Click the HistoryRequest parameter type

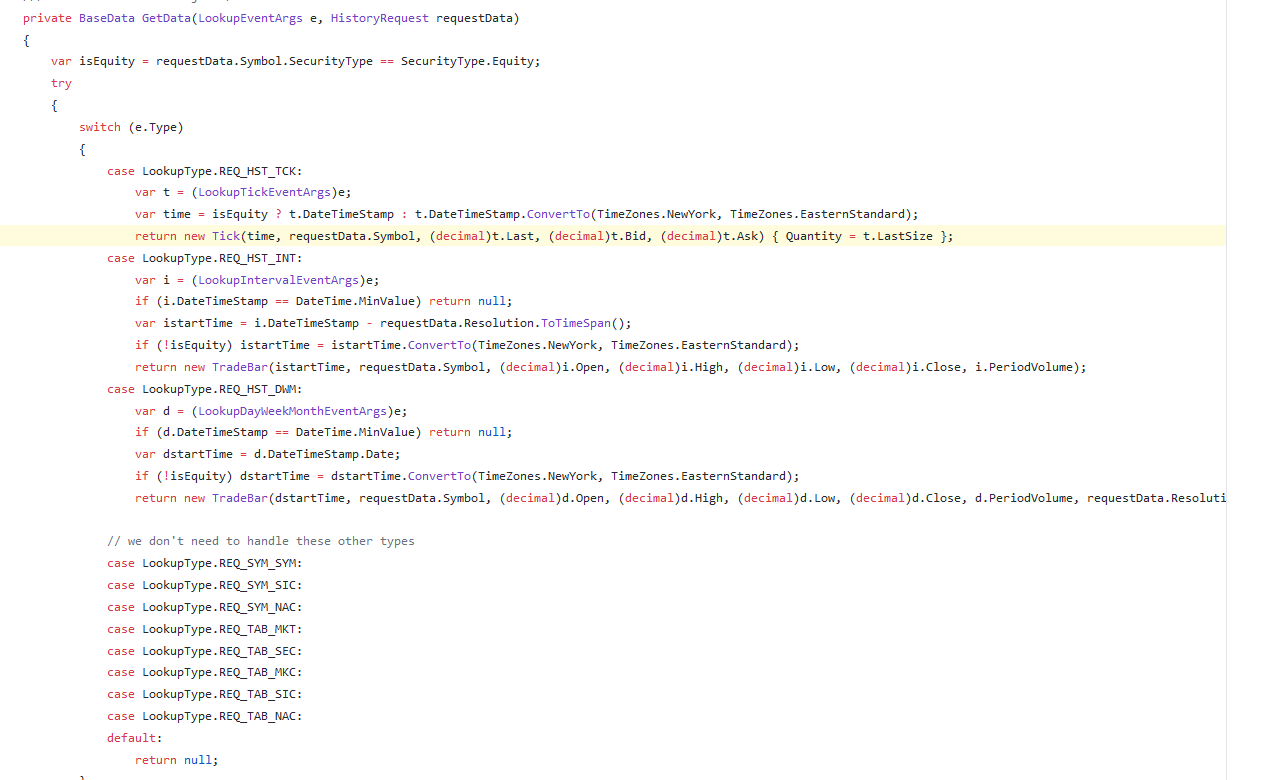point(379,17)
